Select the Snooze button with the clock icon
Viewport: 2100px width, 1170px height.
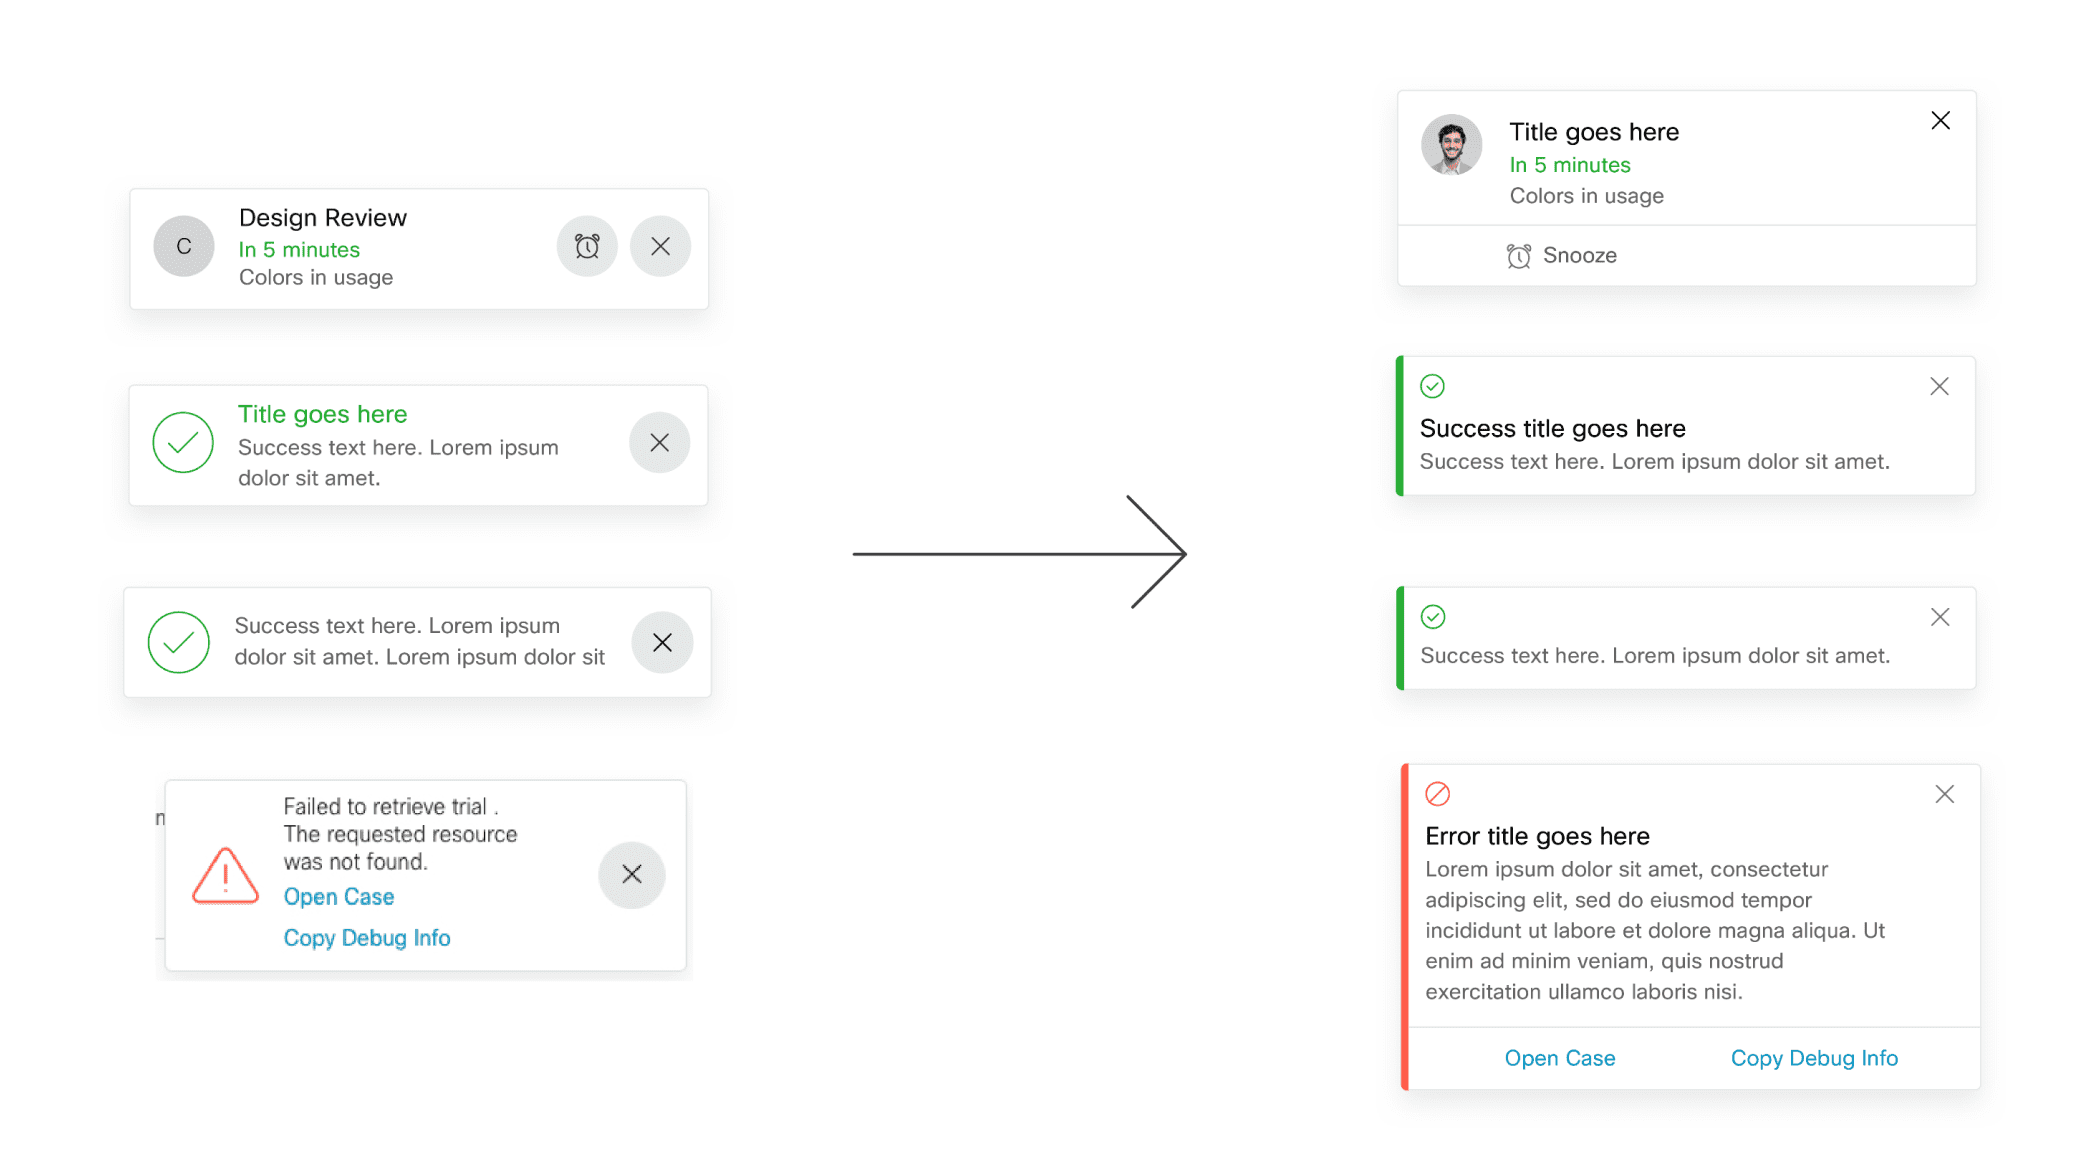pos(1562,256)
